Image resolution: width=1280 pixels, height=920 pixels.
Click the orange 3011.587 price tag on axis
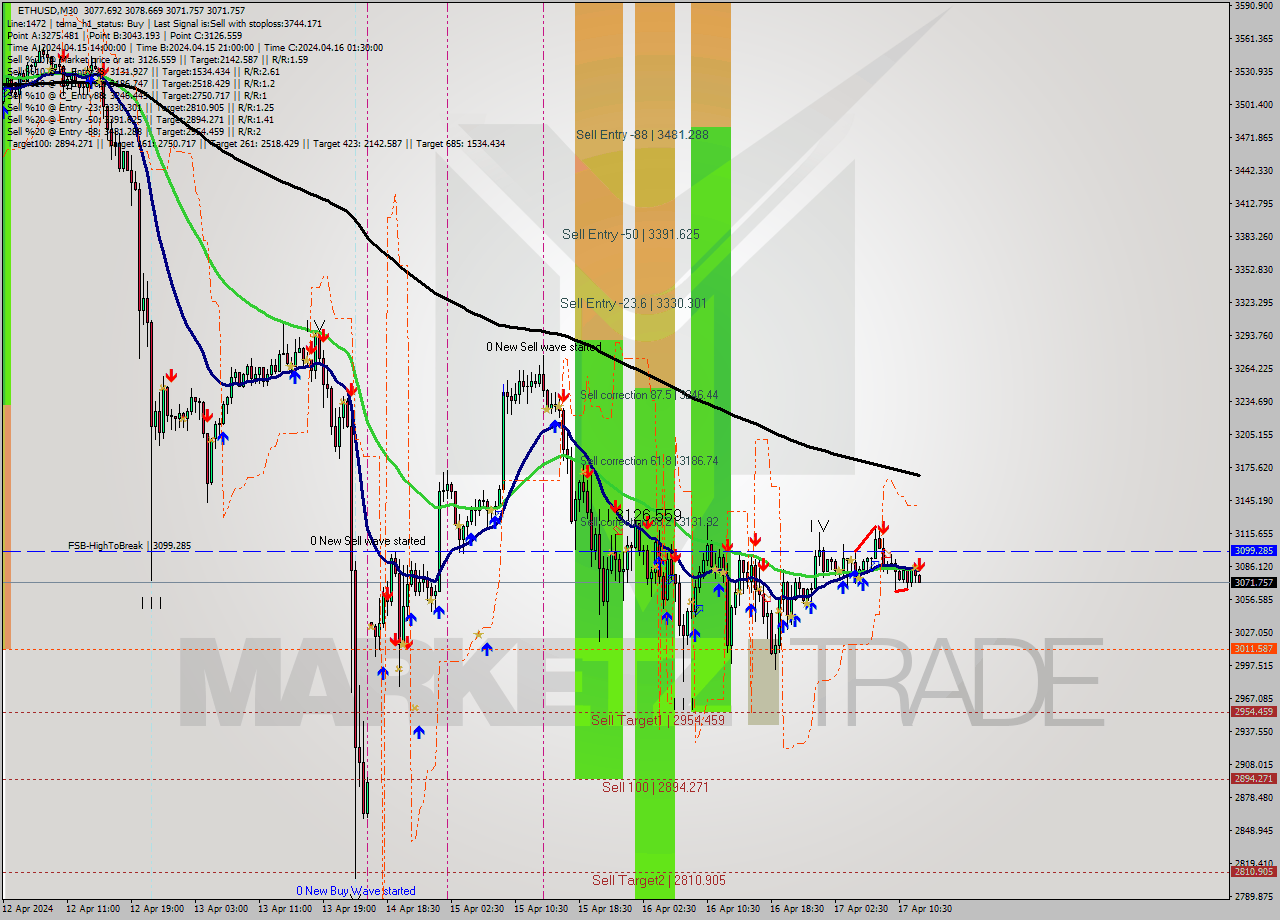click(x=1254, y=649)
